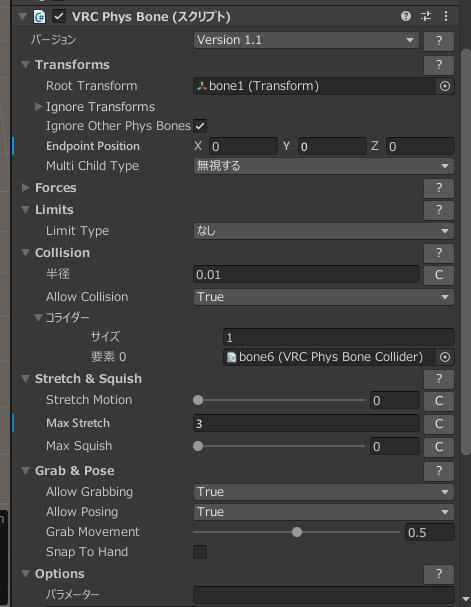Click the コライダー サイズ field
This screenshot has height=607, width=471.
(x=339, y=337)
